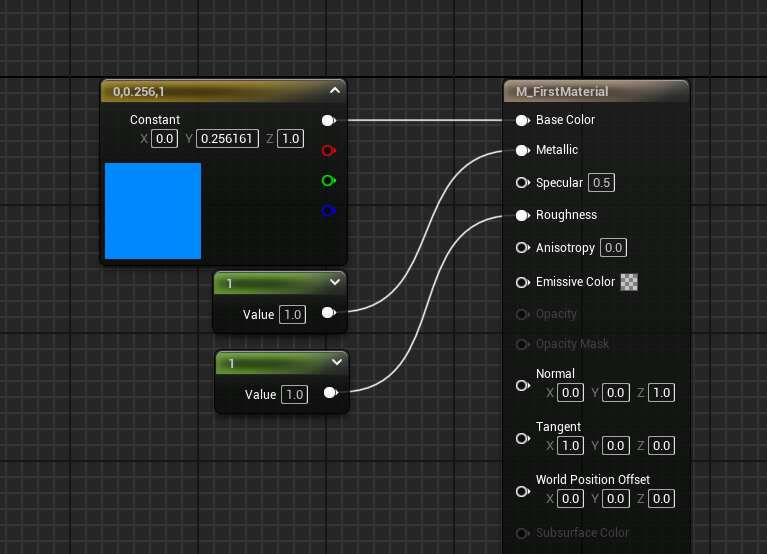Click the Constant label in the color node
This screenshot has width=767, height=554.
[155, 120]
